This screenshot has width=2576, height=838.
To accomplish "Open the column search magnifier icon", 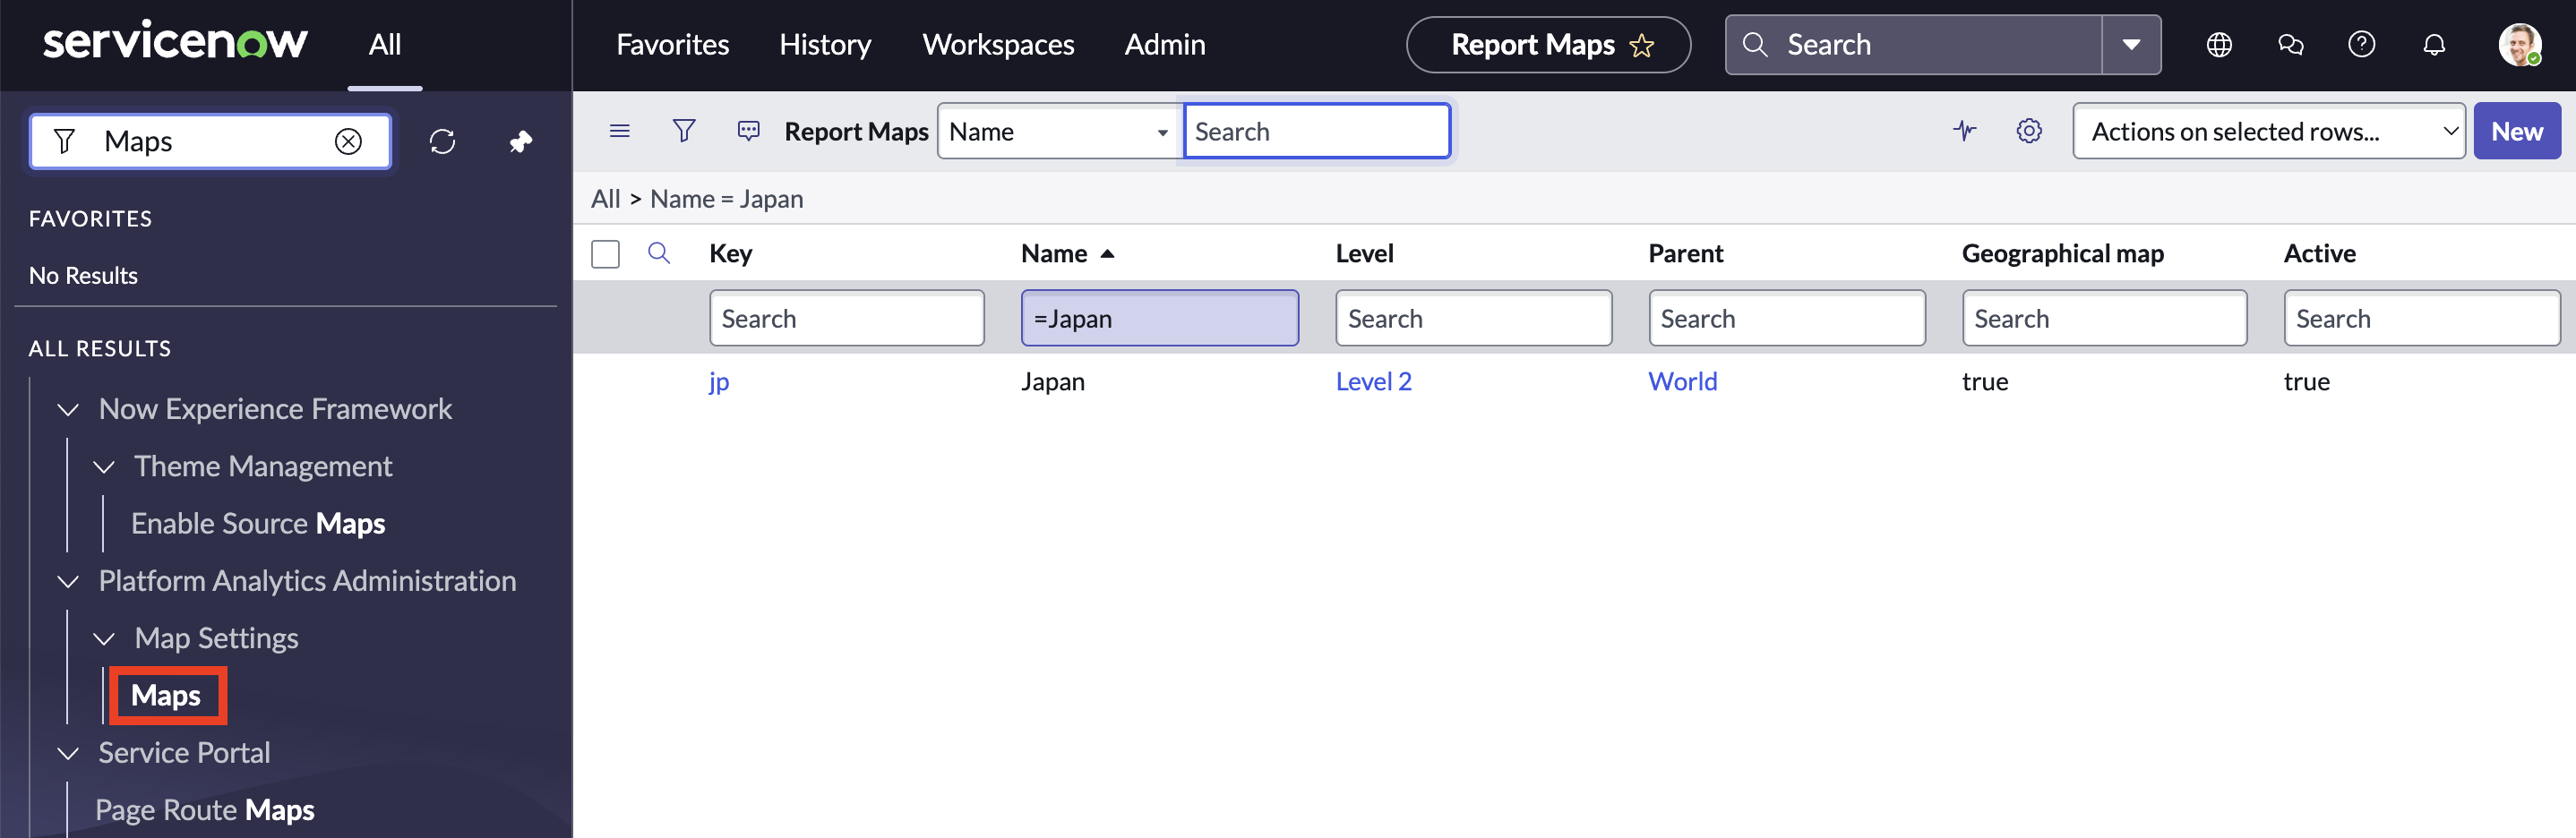I will tap(659, 253).
